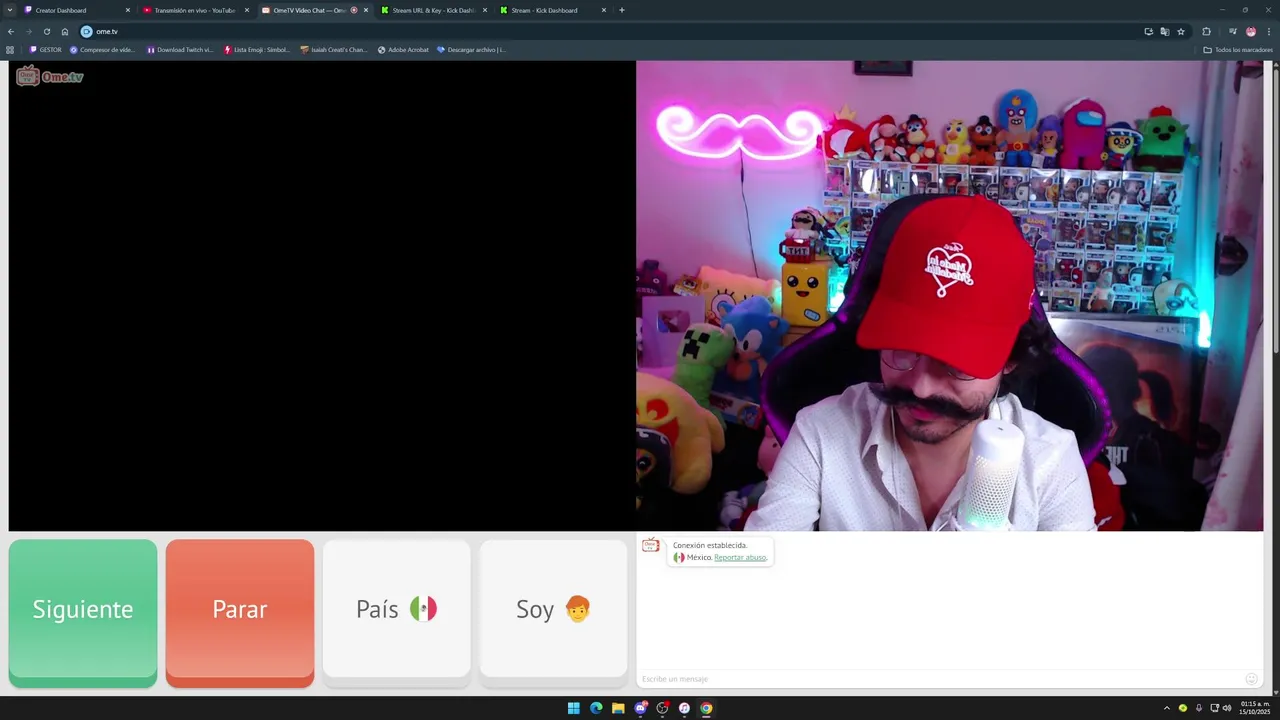Open the Windows Start menu
Screen dimensions: 1280x720
click(574, 708)
